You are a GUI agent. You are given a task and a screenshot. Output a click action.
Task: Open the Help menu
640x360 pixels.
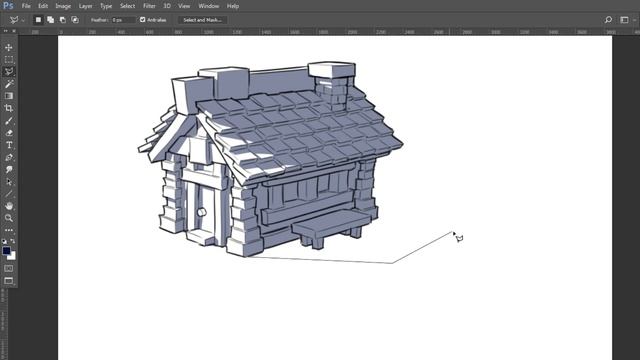click(233, 6)
